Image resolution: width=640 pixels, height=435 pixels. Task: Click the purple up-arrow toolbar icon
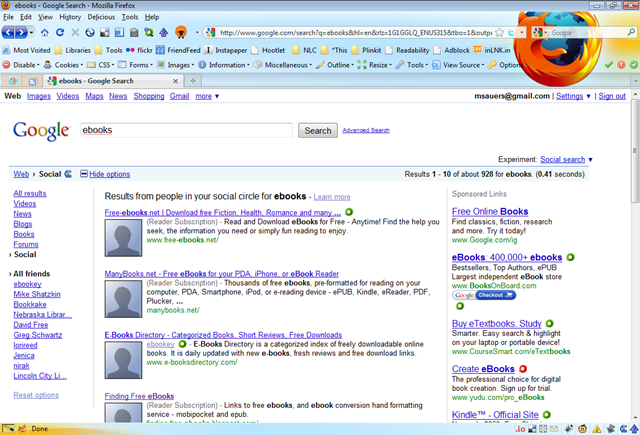point(164,32)
